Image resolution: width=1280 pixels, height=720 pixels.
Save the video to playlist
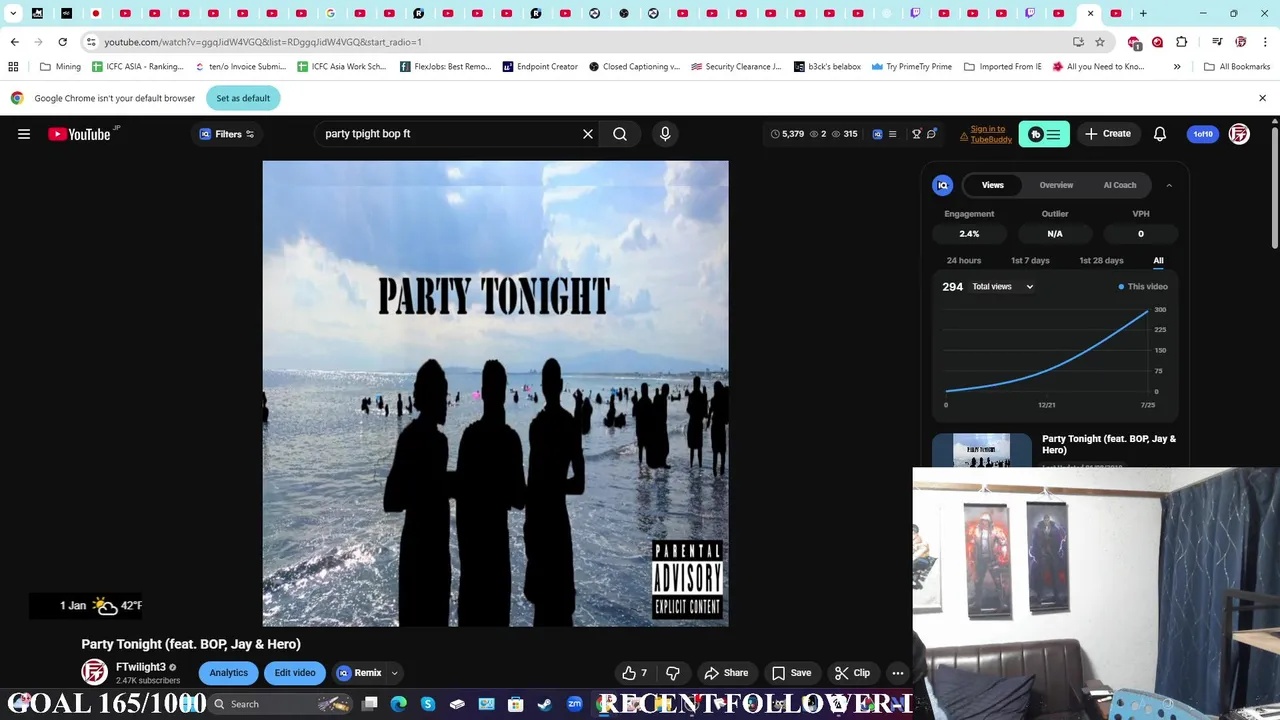click(x=791, y=673)
